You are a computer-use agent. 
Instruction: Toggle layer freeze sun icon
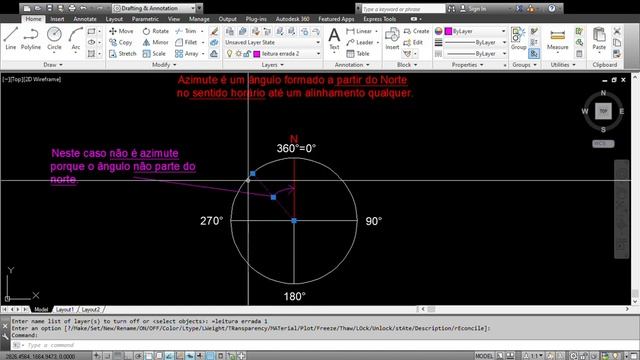click(238, 53)
